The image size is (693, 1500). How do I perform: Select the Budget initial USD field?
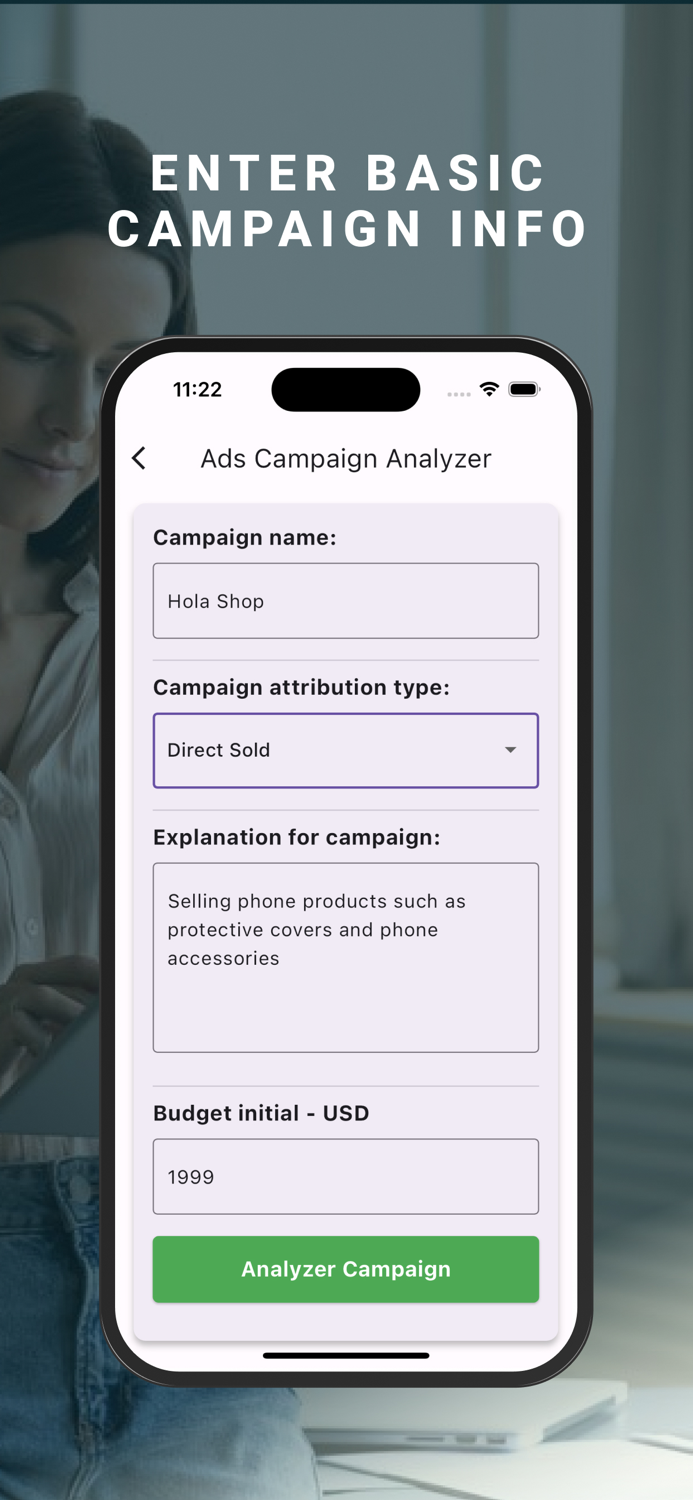(x=345, y=1176)
